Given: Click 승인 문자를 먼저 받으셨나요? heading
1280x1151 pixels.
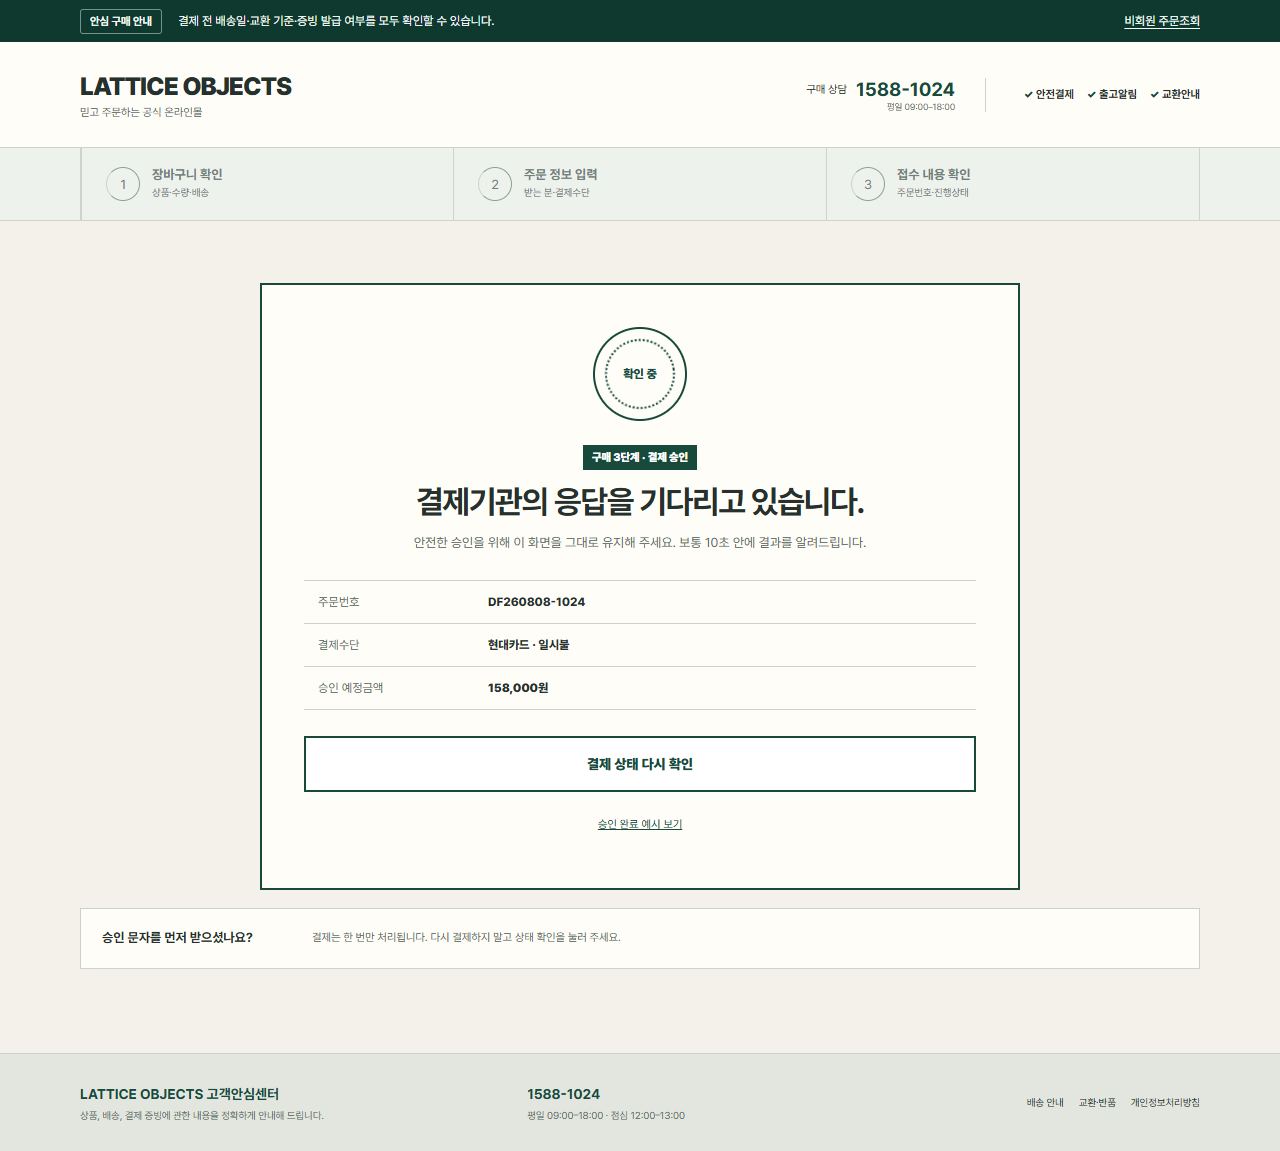Looking at the screenshot, I should pos(177,938).
